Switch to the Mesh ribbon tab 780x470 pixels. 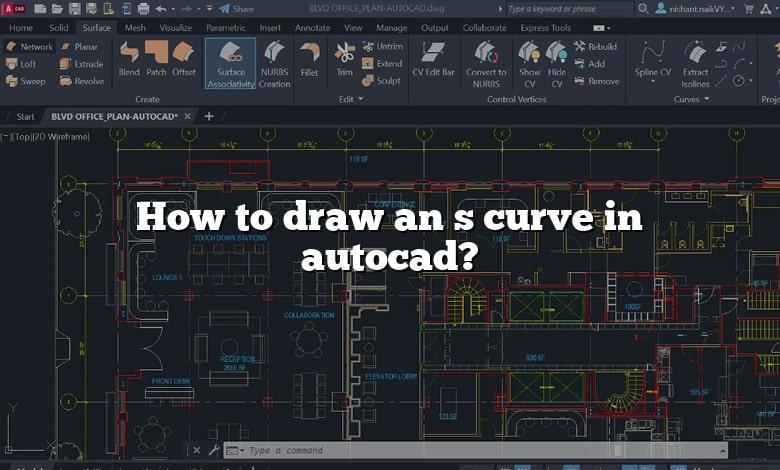pos(135,28)
